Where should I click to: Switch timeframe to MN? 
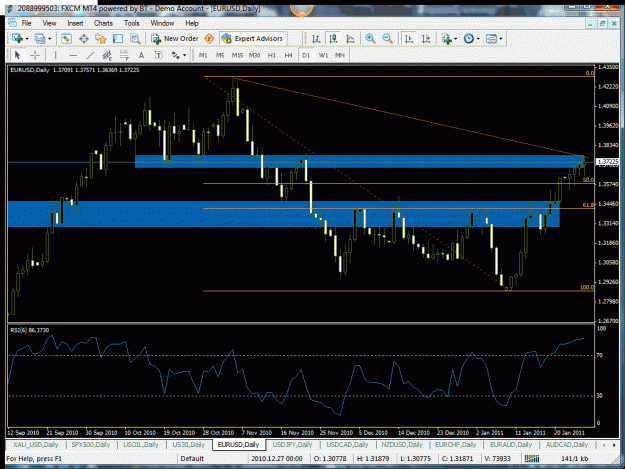coord(340,55)
